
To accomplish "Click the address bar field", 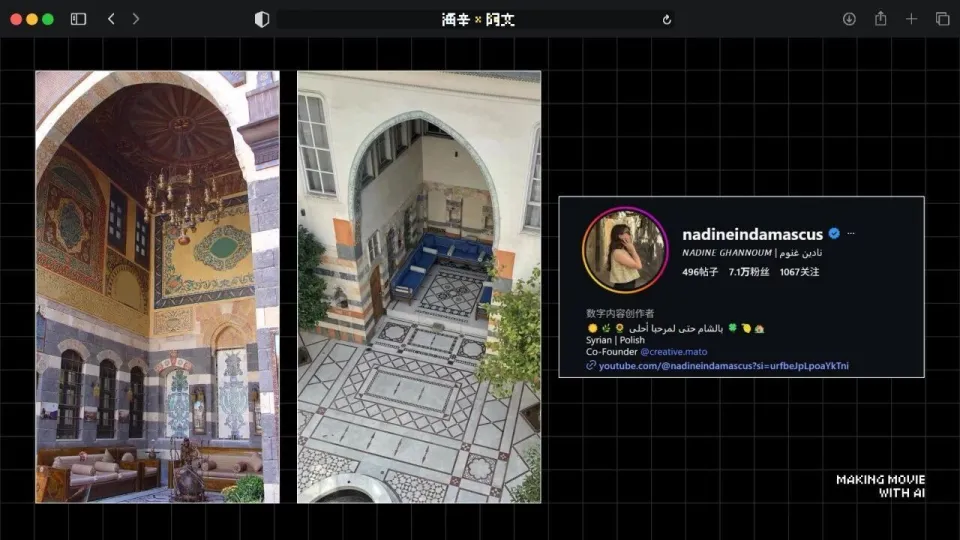I will tap(477, 19).
